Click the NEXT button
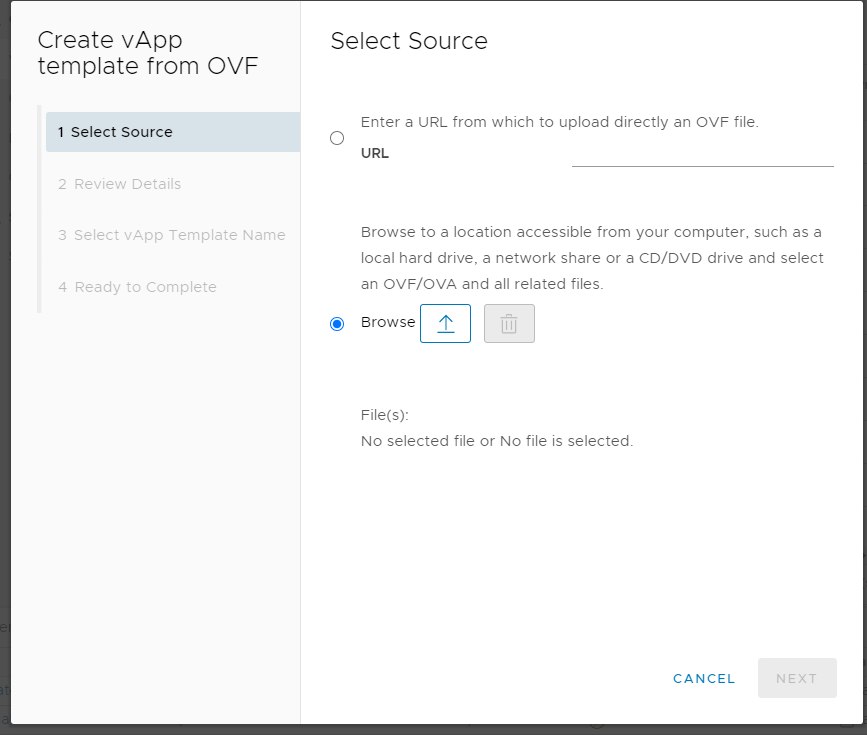 (x=797, y=678)
